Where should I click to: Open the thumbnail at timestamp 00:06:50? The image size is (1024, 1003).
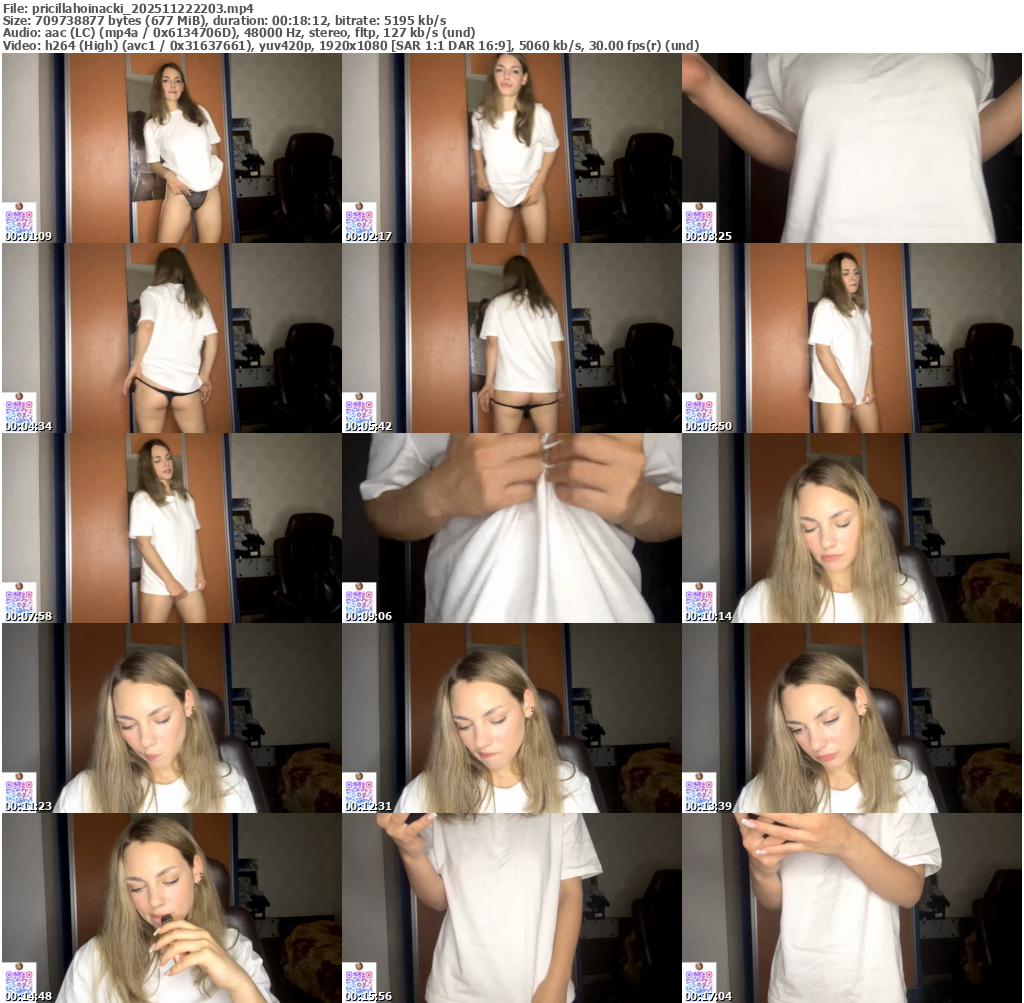(851, 338)
